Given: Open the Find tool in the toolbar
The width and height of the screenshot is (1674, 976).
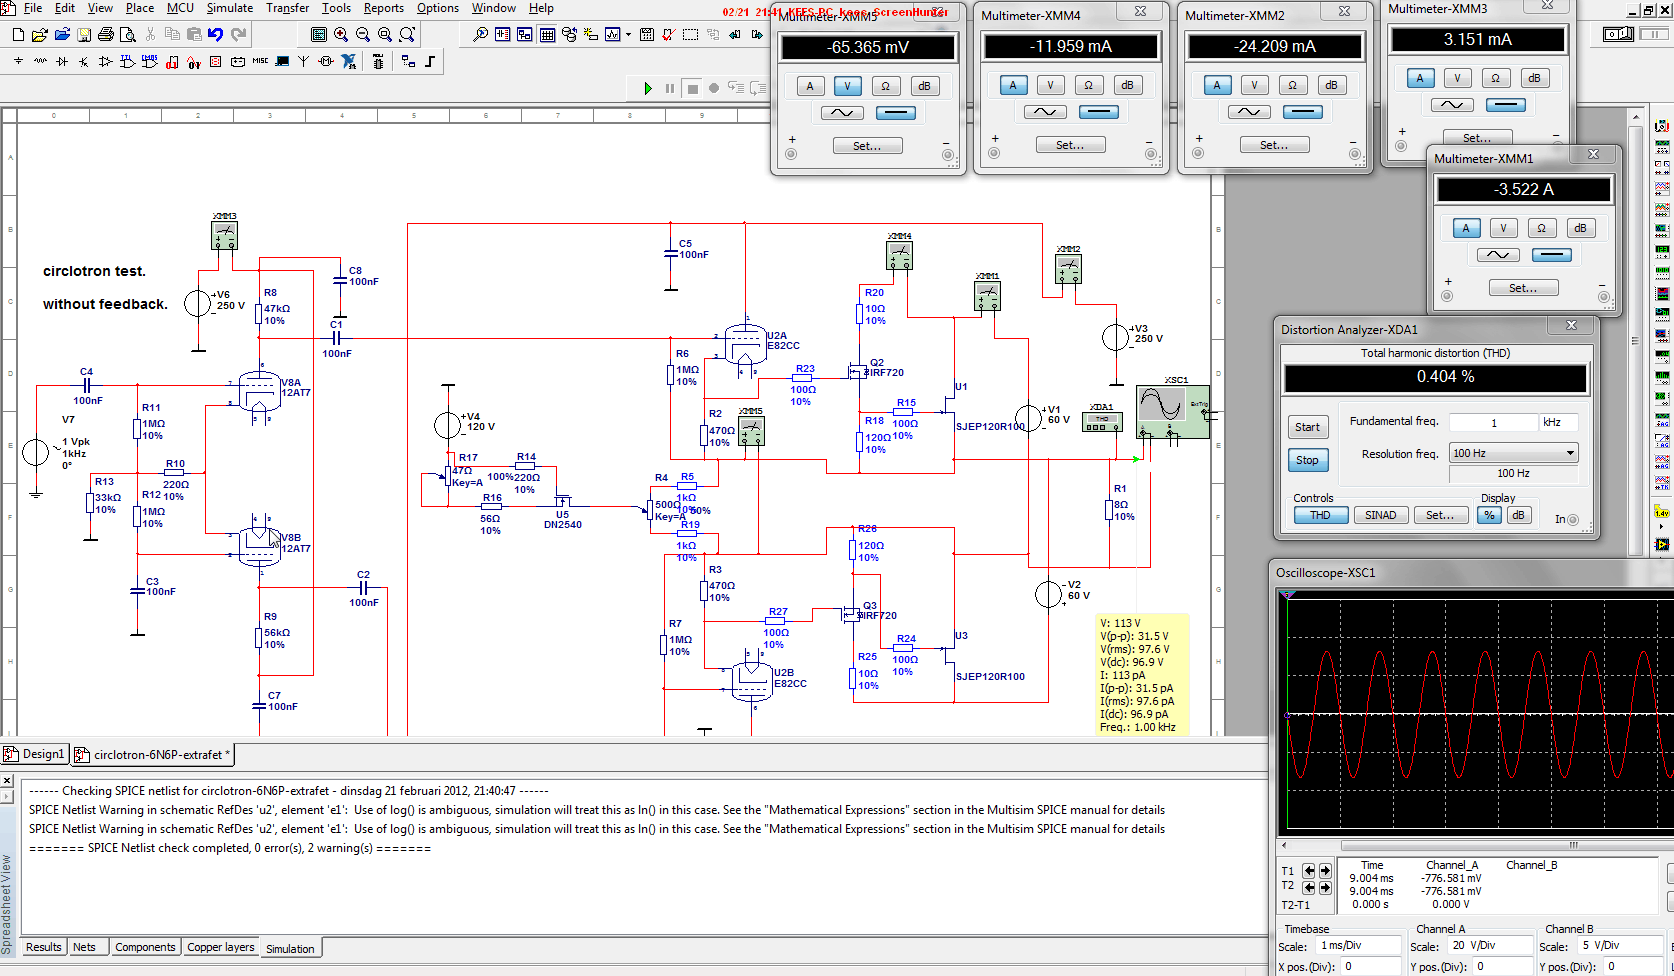Looking at the screenshot, I should click(x=480, y=34).
